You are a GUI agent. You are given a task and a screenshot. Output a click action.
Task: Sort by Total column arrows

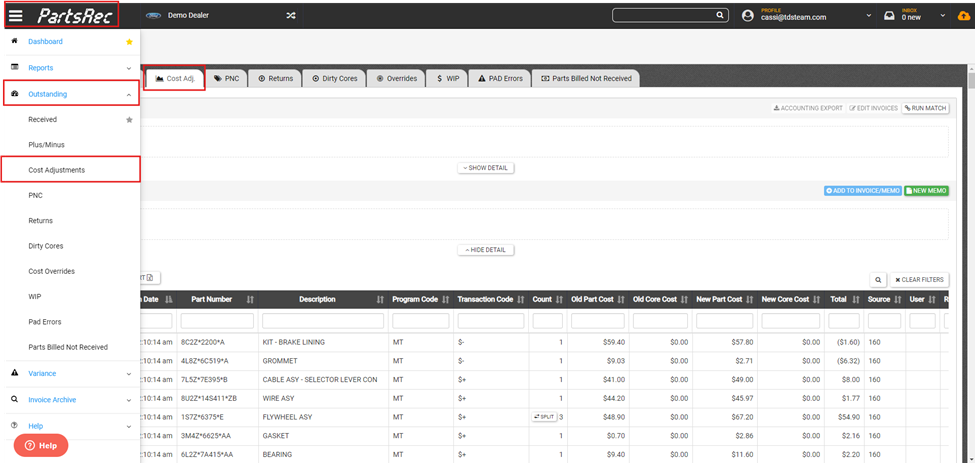(x=855, y=300)
